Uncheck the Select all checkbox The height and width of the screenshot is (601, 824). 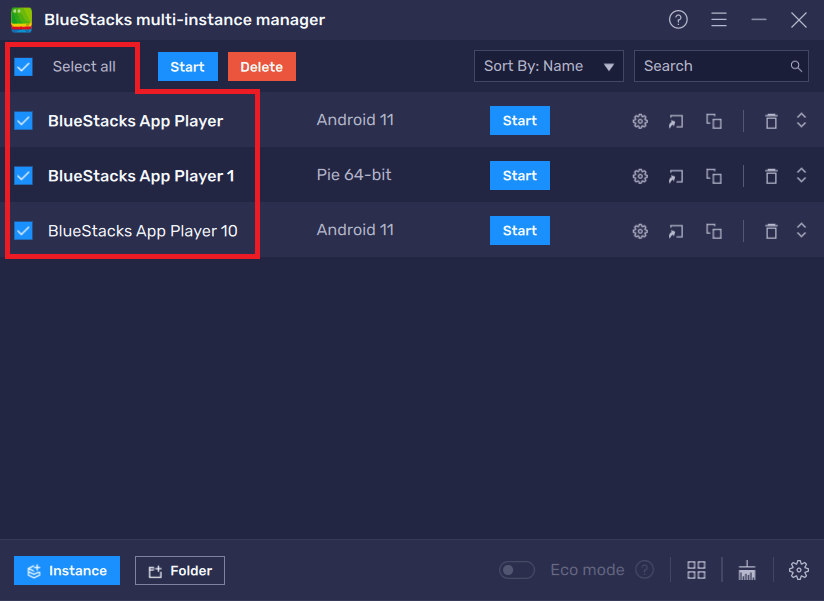click(23, 66)
